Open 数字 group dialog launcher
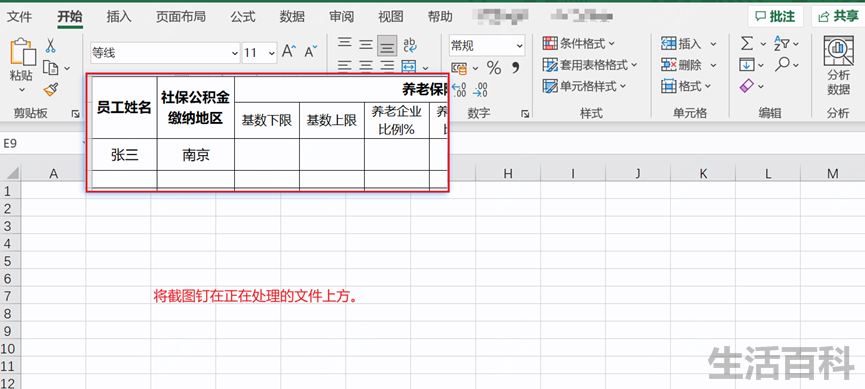865x389 pixels. (525, 114)
